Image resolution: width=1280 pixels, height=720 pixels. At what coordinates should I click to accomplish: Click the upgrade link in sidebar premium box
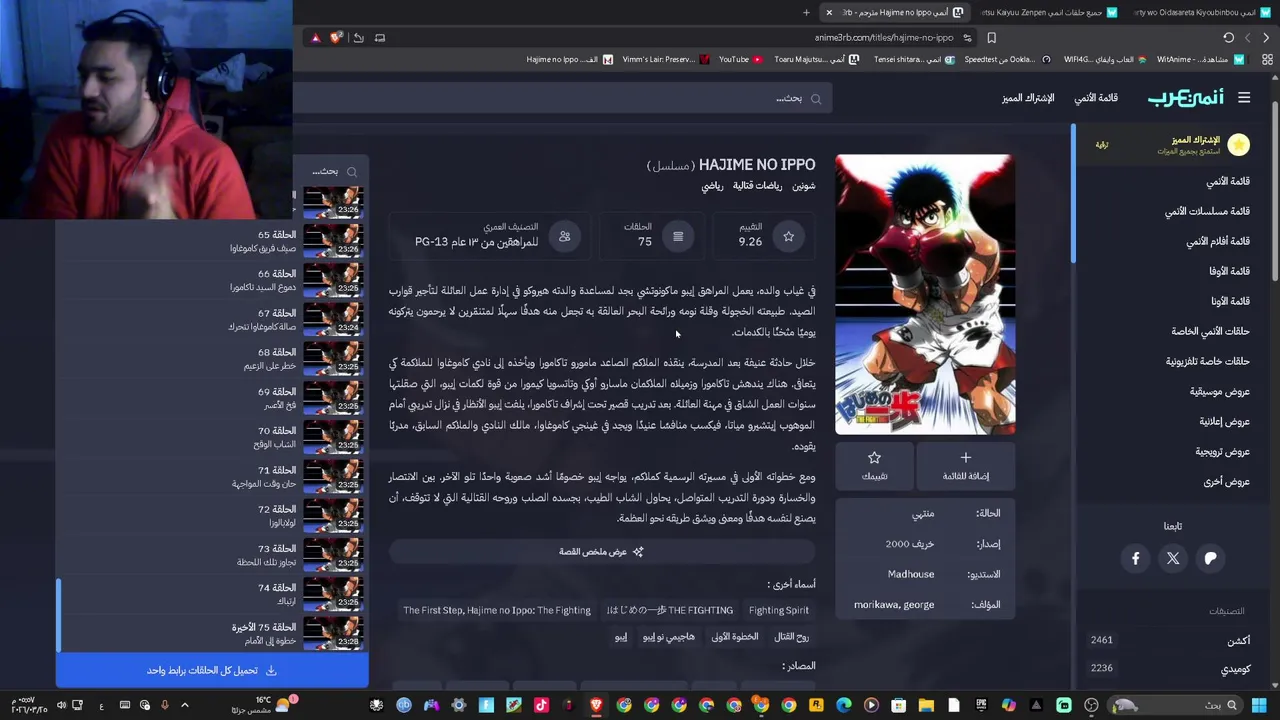pyautogui.click(x=1102, y=145)
